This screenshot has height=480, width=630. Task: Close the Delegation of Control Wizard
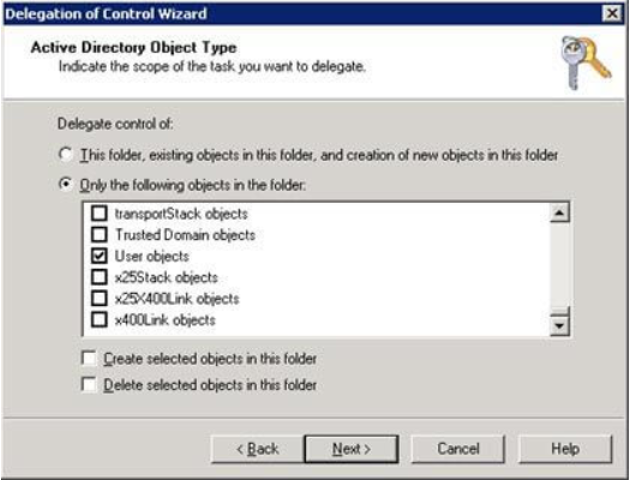pos(612,14)
